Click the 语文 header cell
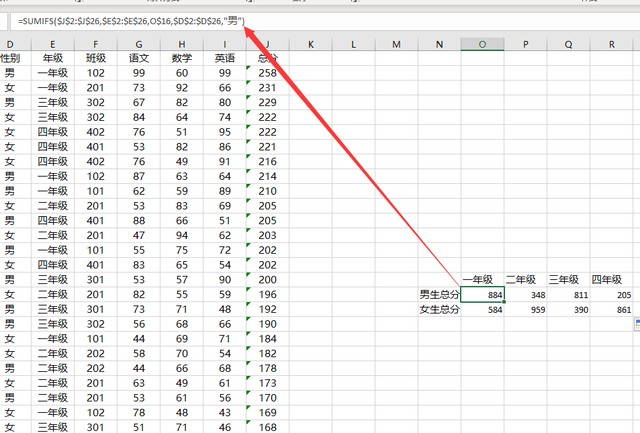The height and width of the screenshot is (433, 640). pos(139,58)
